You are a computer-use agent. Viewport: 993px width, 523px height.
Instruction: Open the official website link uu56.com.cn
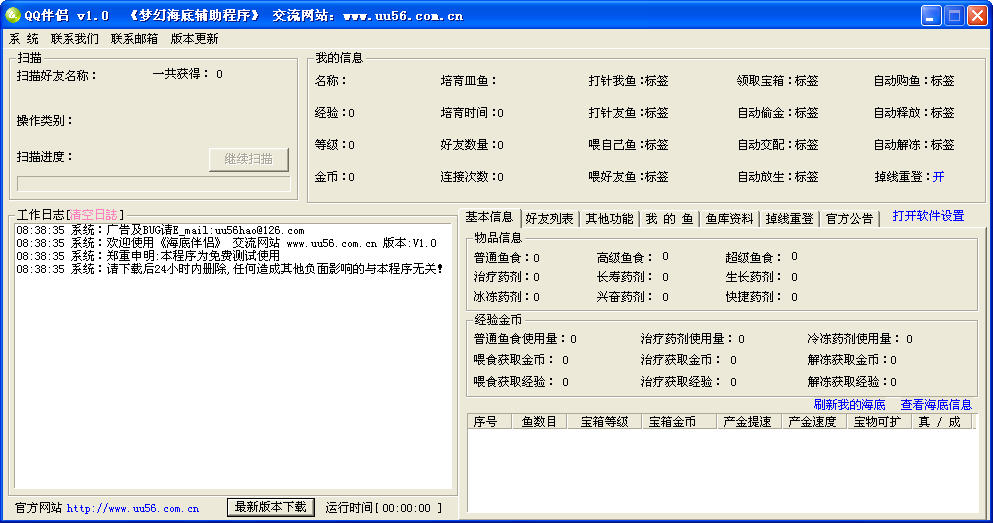(133, 508)
